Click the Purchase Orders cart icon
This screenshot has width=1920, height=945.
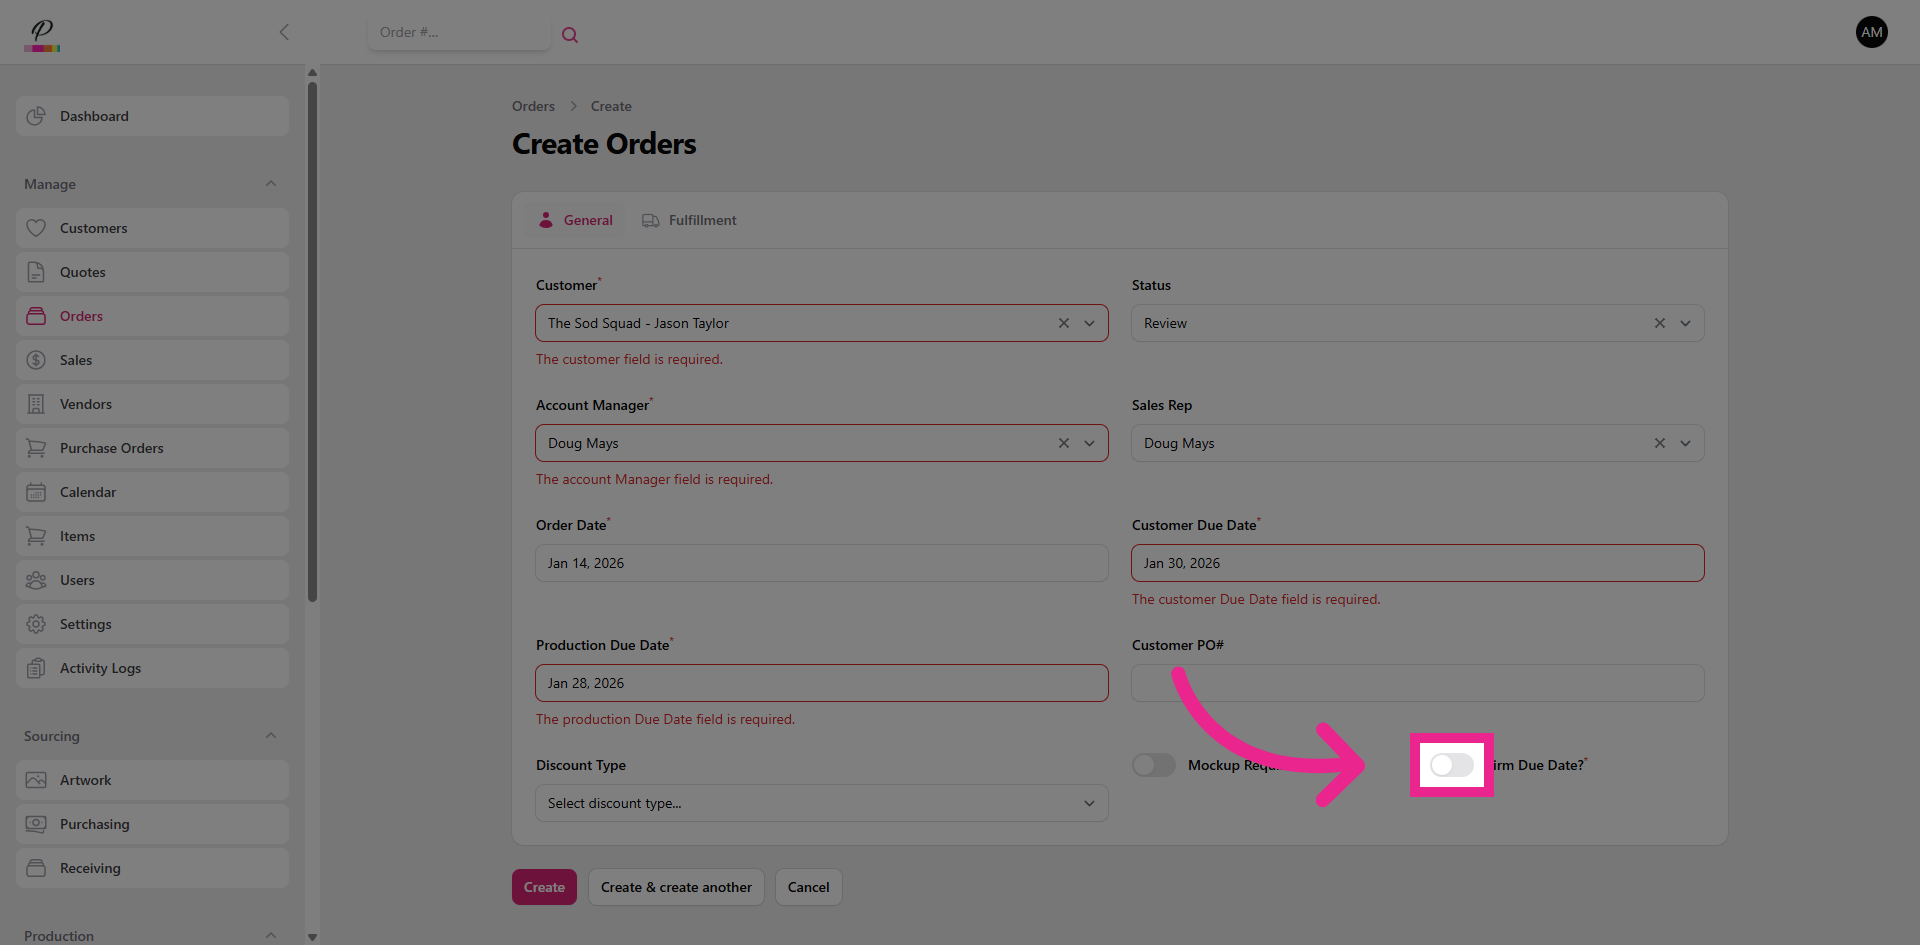point(36,448)
